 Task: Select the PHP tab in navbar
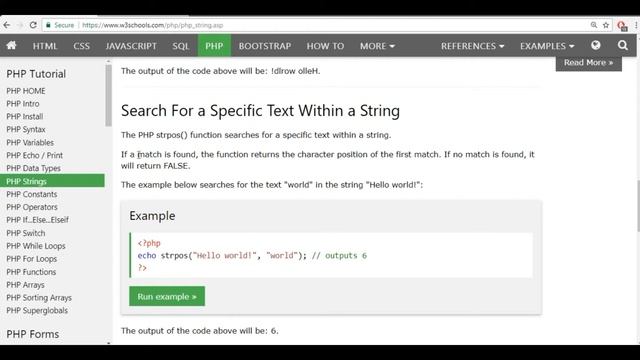214,46
